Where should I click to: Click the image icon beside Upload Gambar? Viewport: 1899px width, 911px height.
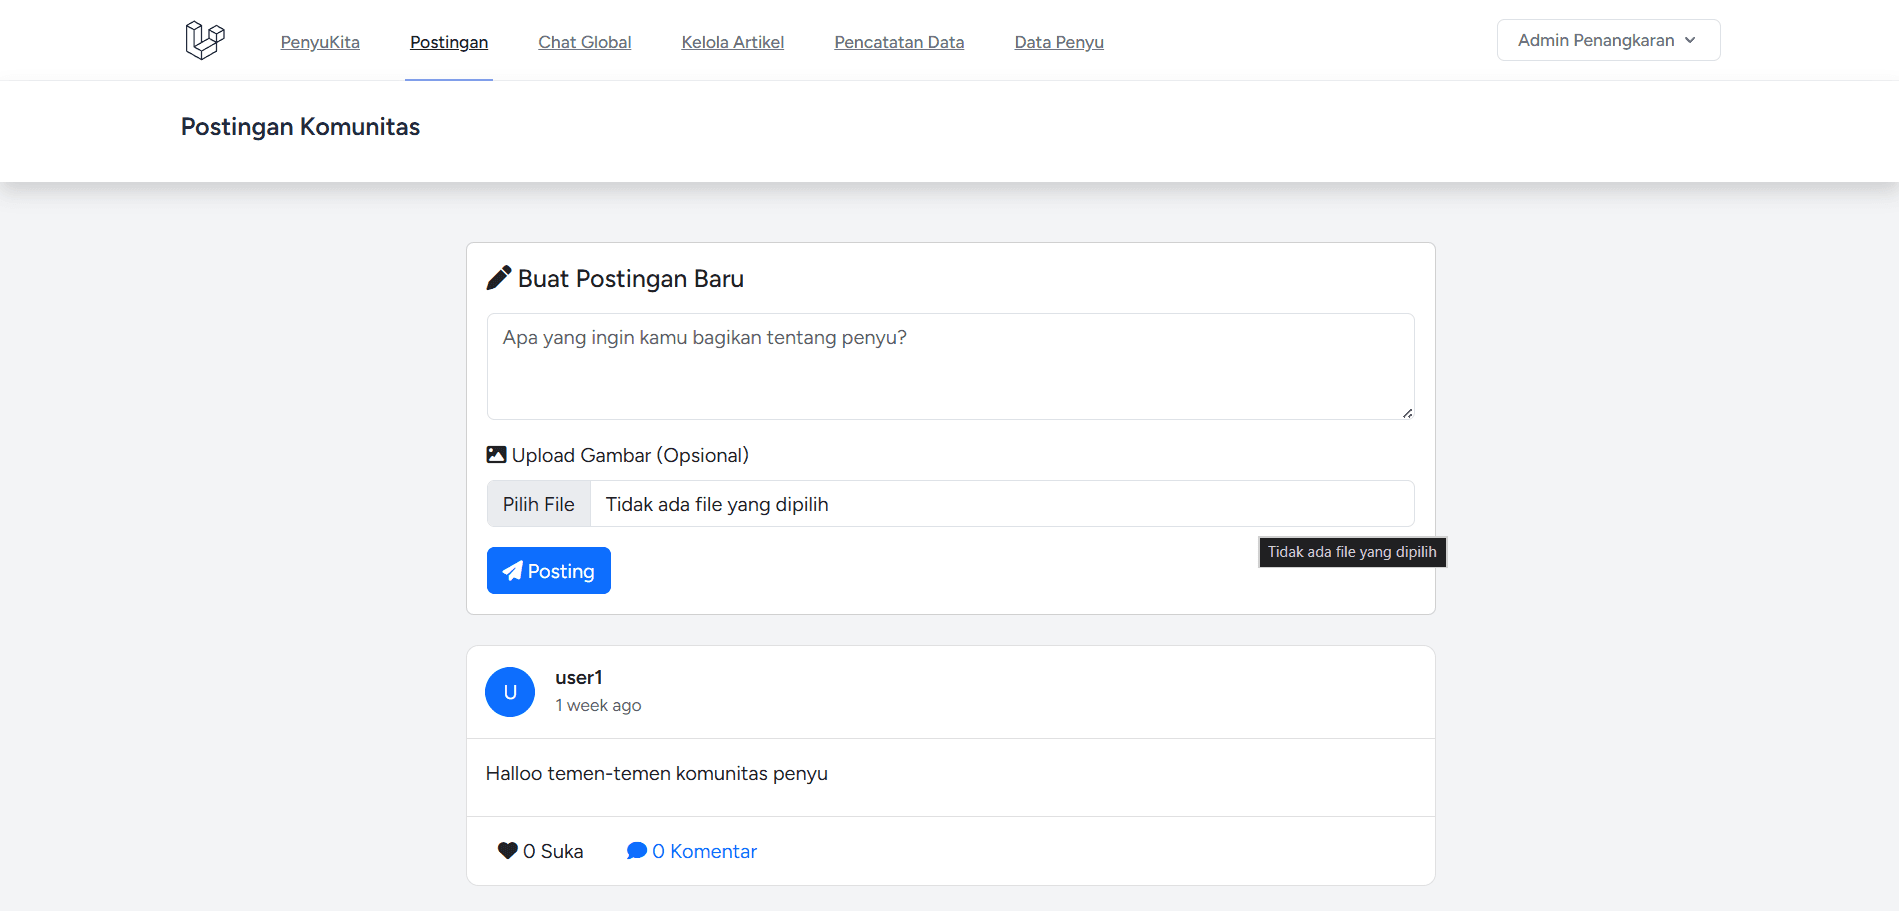pos(496,455)
